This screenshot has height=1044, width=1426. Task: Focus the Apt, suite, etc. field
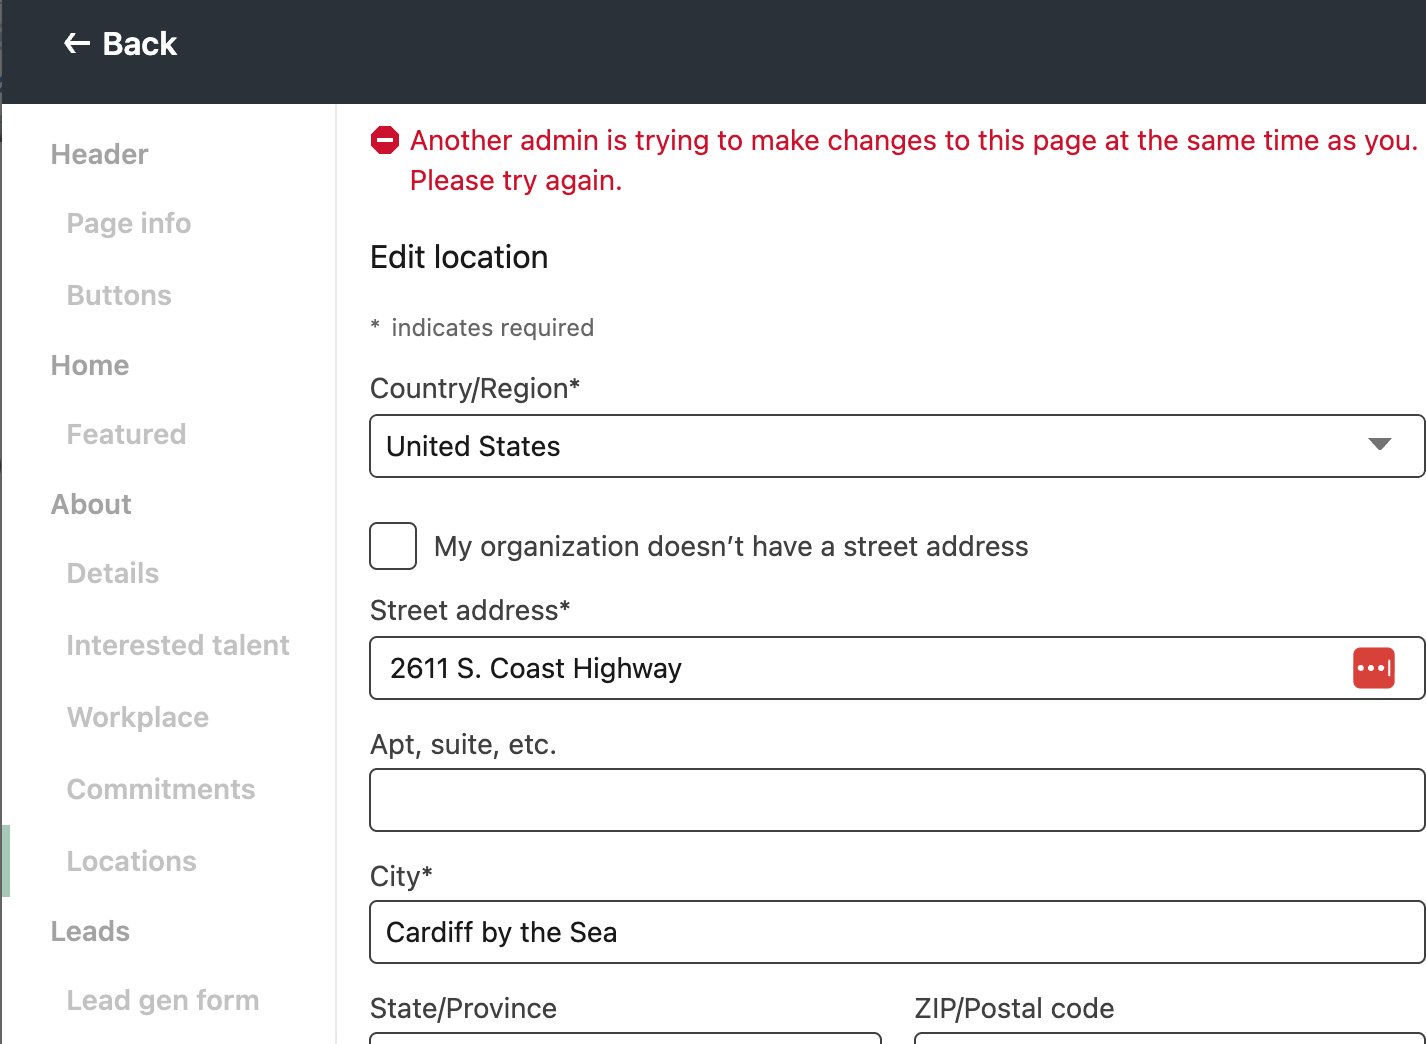[896, 800]
